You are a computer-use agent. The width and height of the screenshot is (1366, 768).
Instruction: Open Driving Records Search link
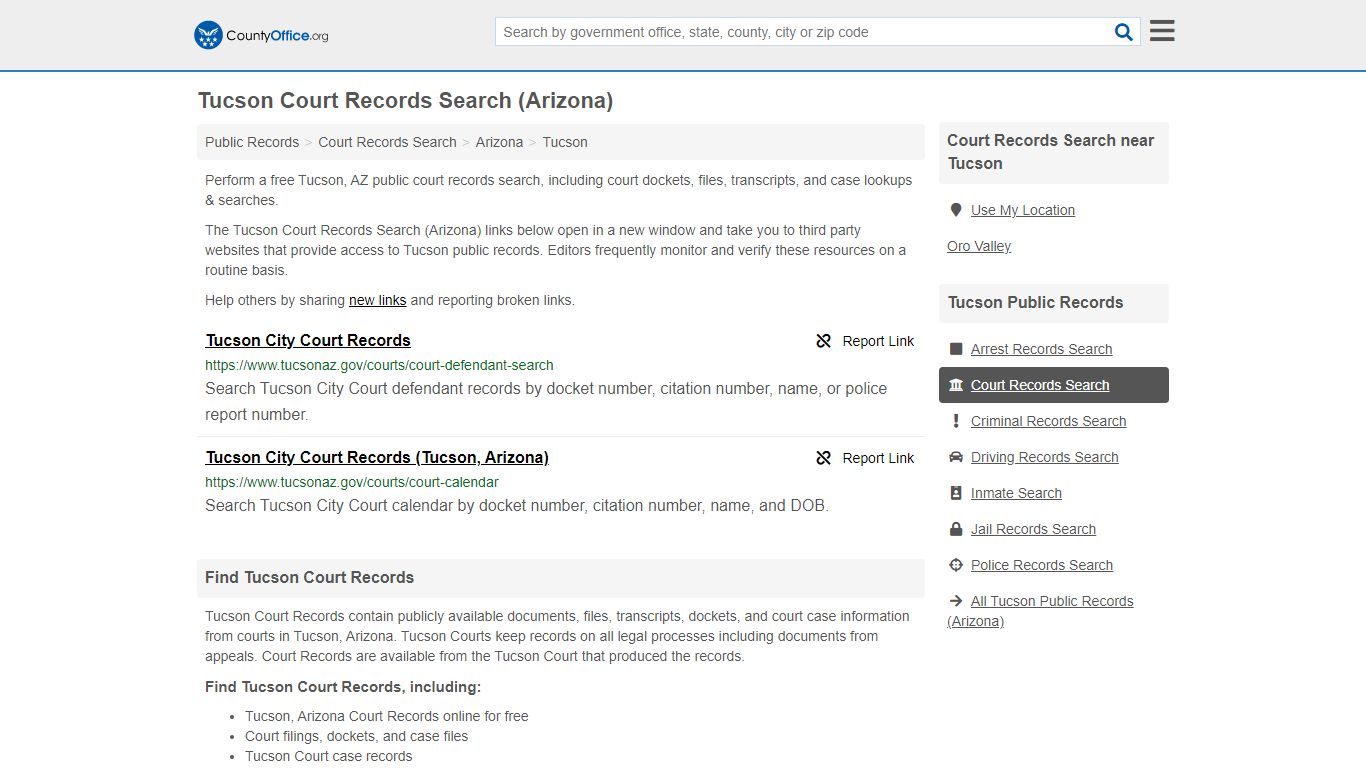[1044, 457]
